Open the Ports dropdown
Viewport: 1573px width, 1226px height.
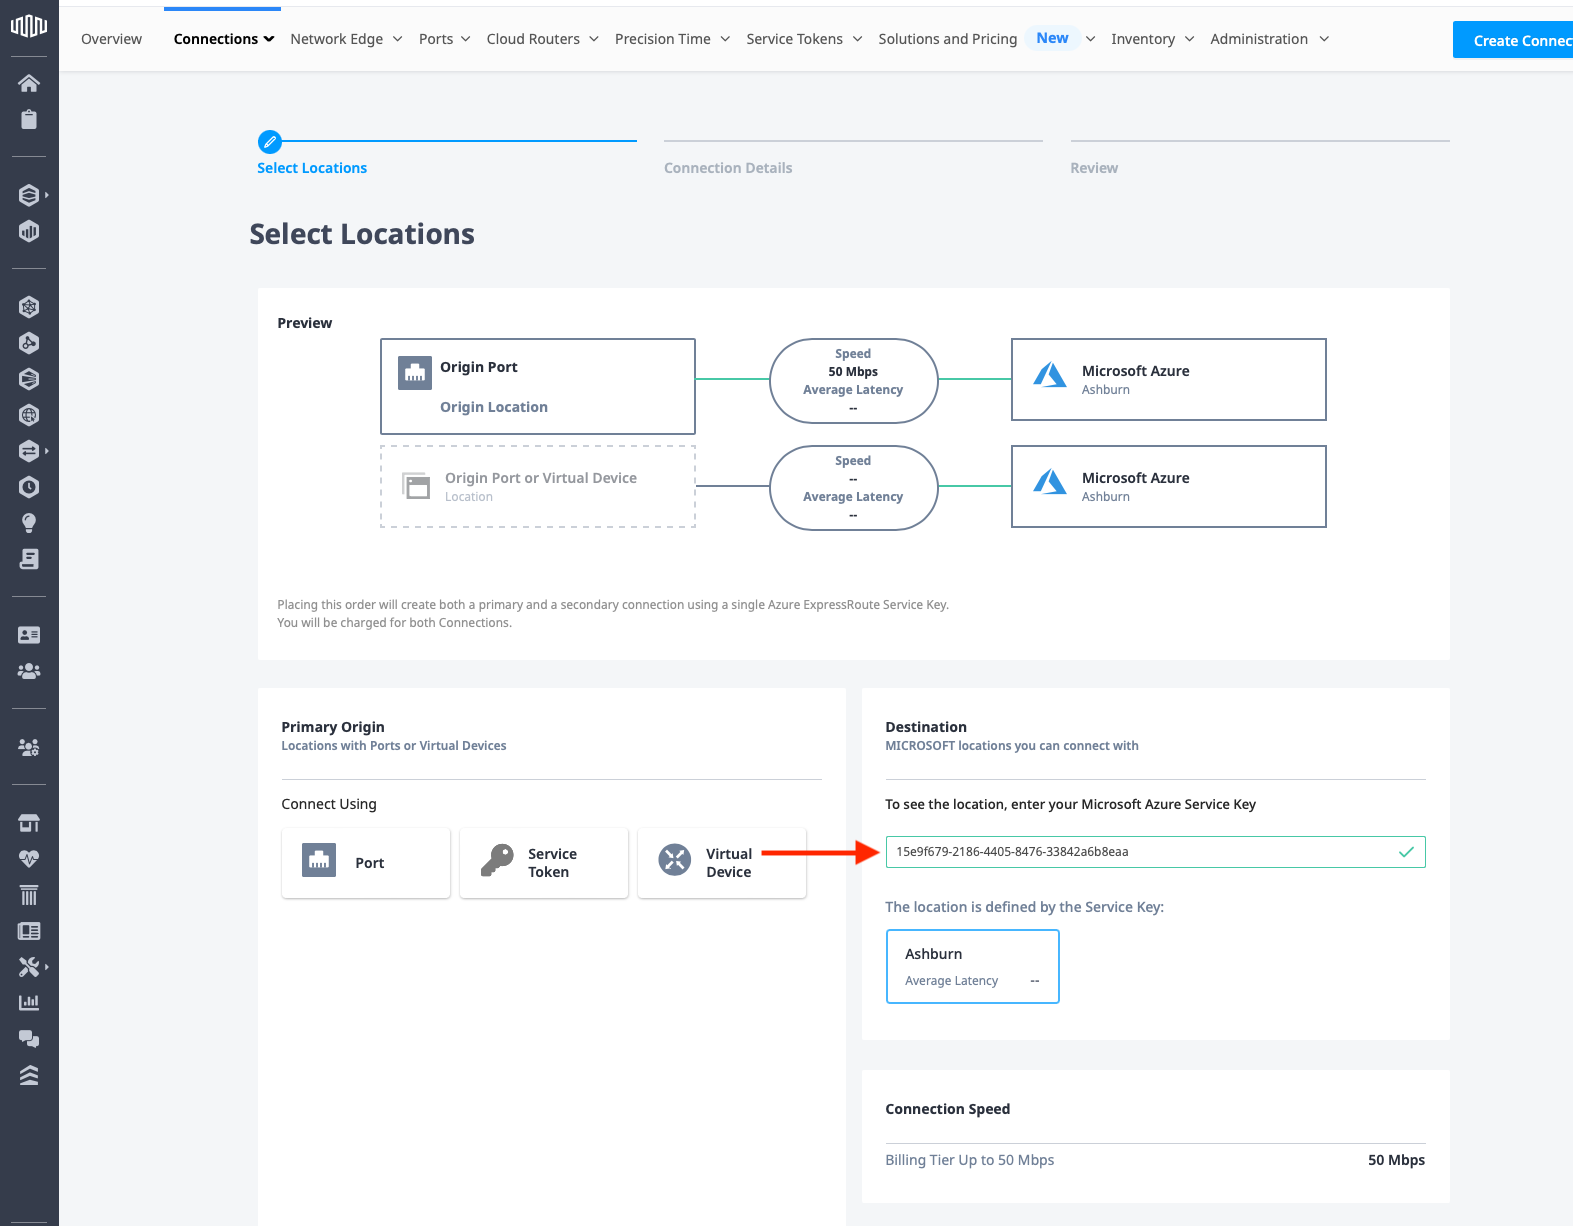(445, 39)
